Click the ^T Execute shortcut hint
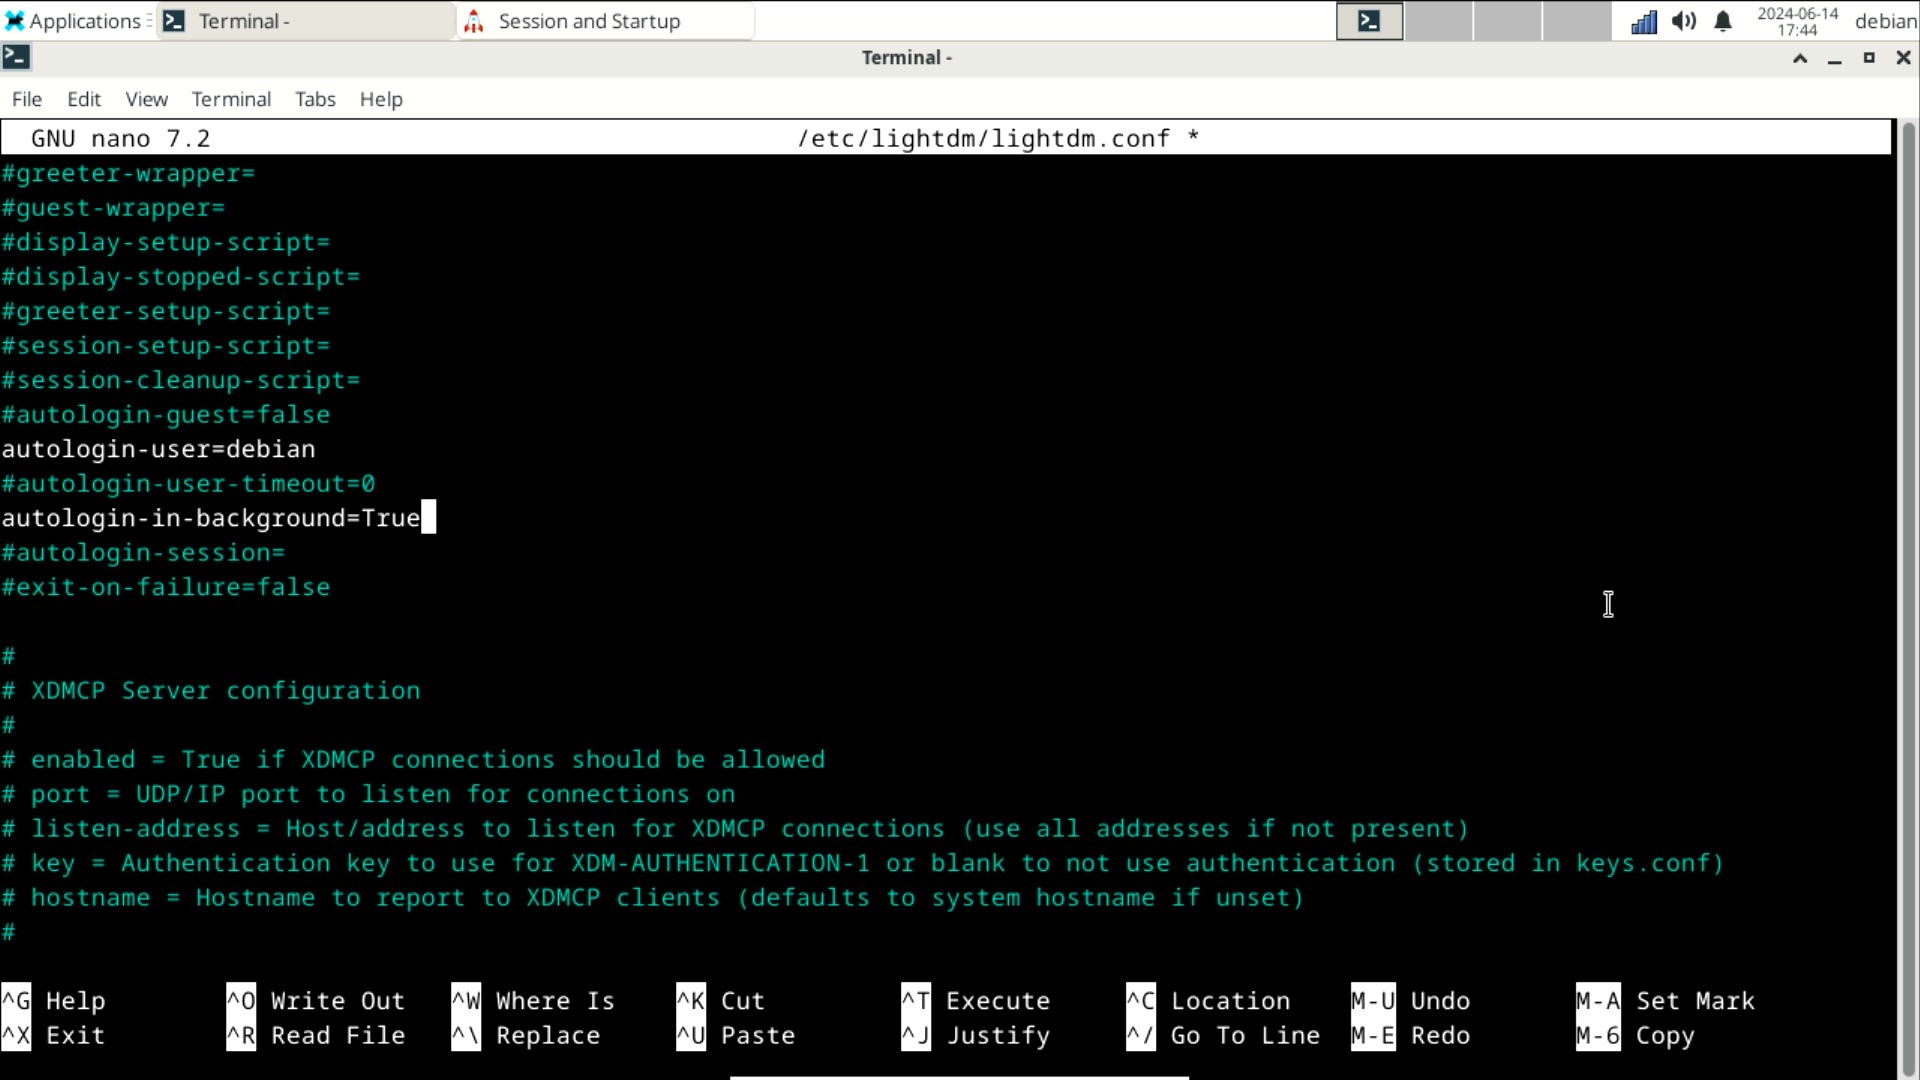The width and height of the screenshot is (1920, 1080). 976,1001
